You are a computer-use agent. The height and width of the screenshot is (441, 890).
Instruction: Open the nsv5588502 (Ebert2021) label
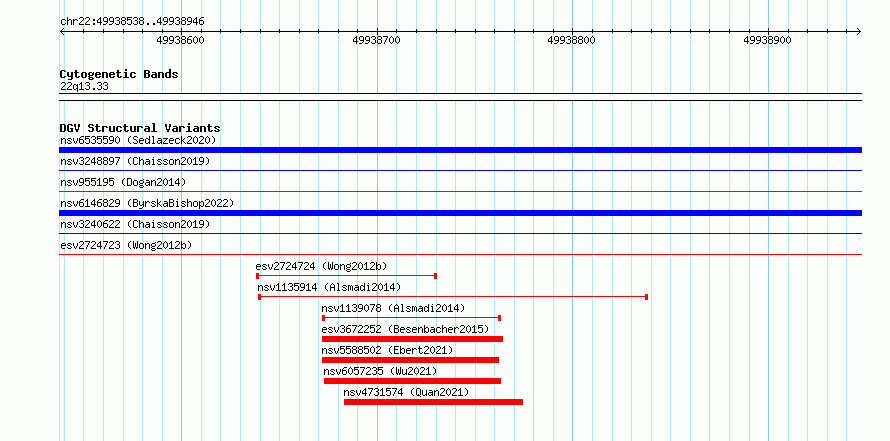coord(388,350)
